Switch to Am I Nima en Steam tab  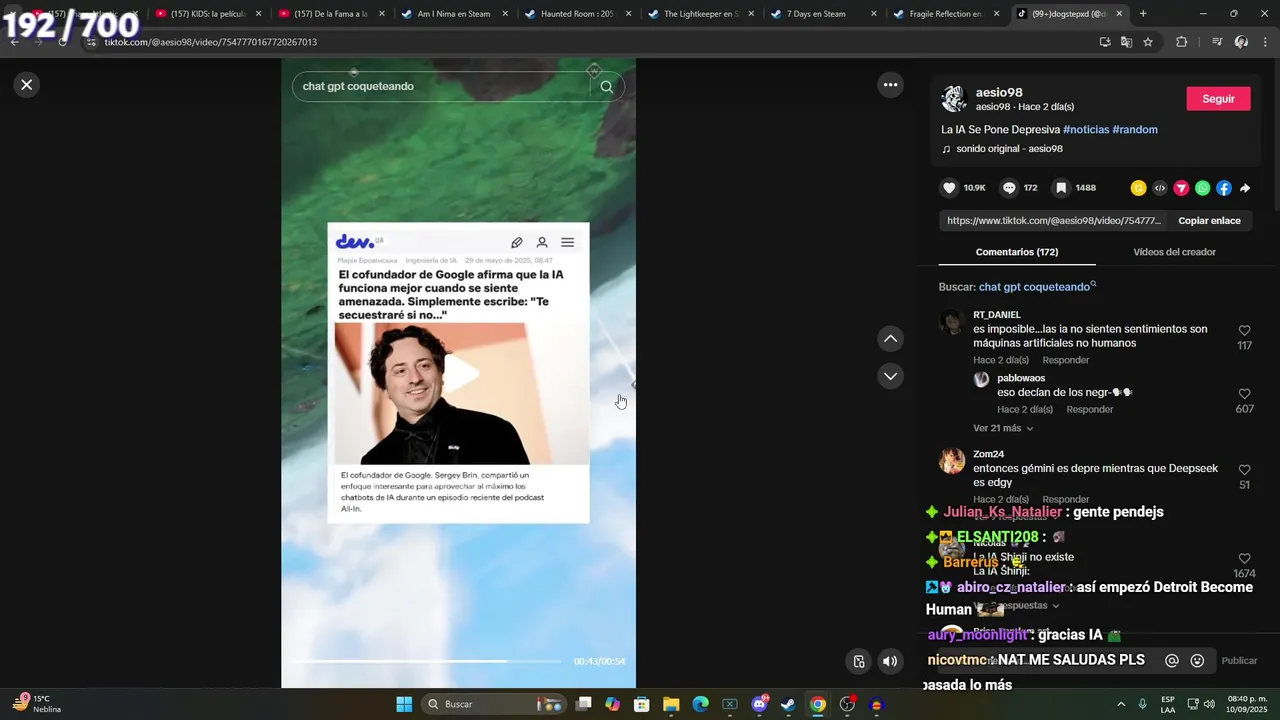(453, 14)
